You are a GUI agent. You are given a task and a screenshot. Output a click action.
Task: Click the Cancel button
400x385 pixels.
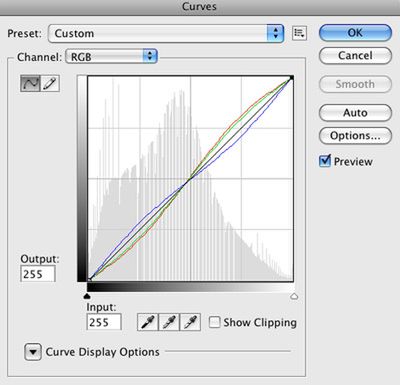click(x=355, y=55)
